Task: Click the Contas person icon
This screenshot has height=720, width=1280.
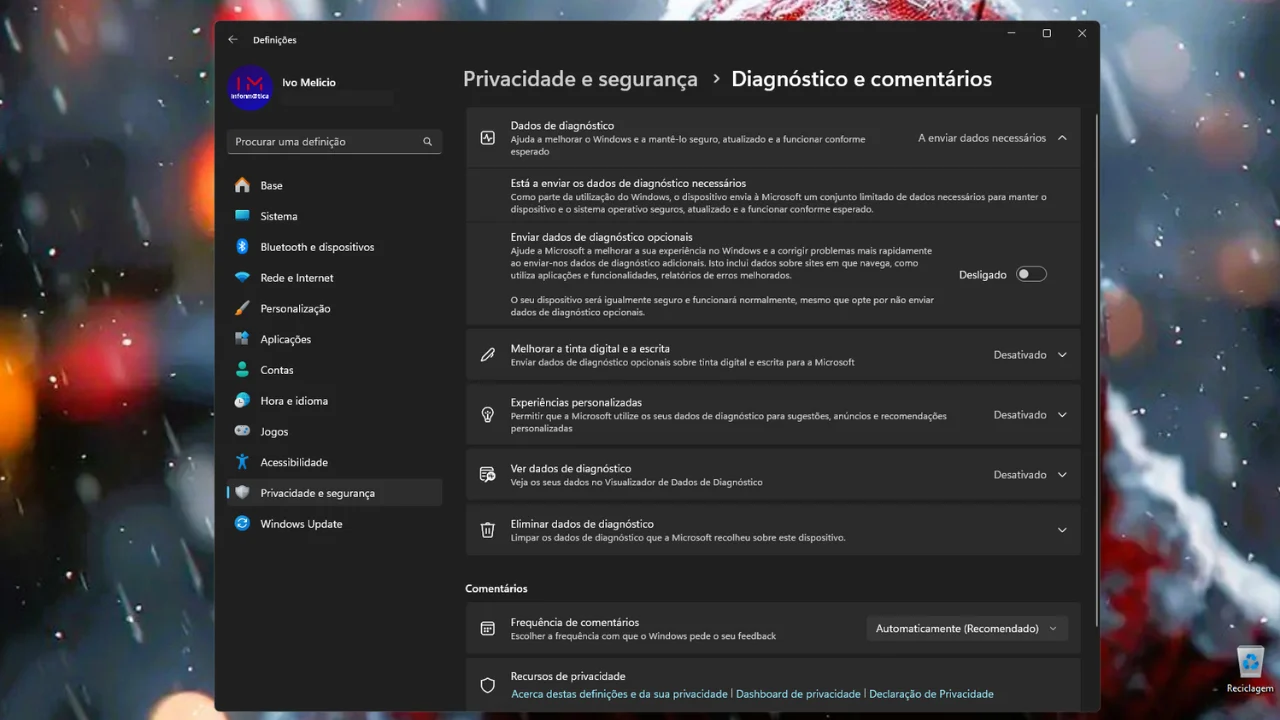Action: tap(242, 370)
